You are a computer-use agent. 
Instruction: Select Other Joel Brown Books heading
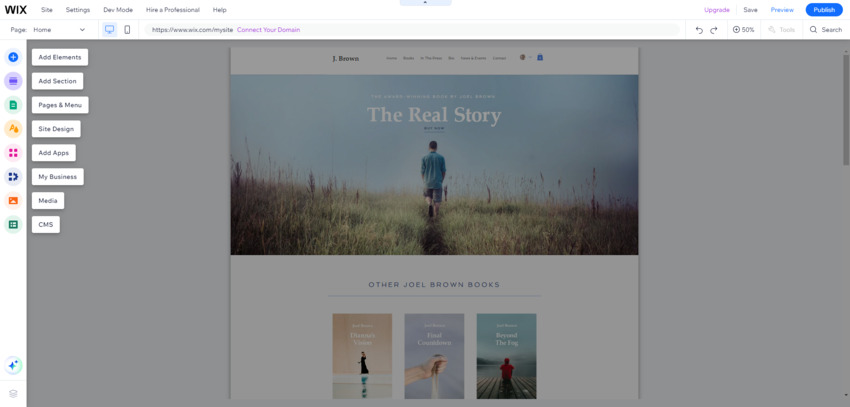[x=434, y=285]
